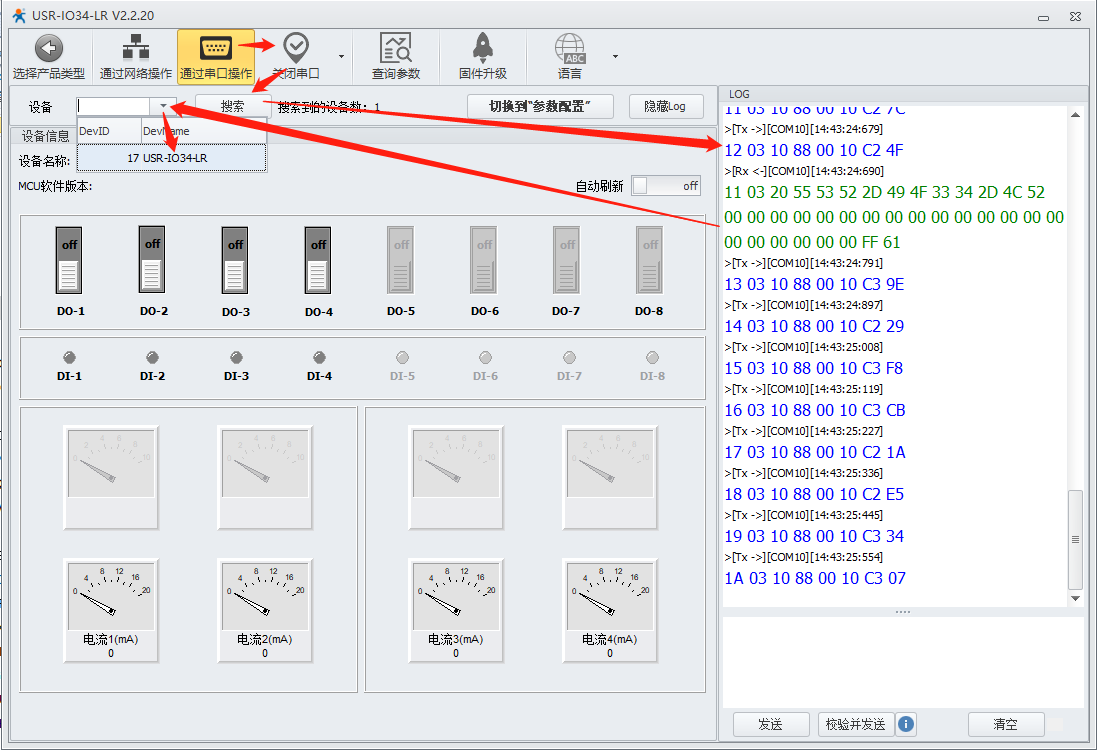Switch to the 设备信息 tab
This screenshot has width=1097, height=752.
pyautogui.click(x=45, y=136)
